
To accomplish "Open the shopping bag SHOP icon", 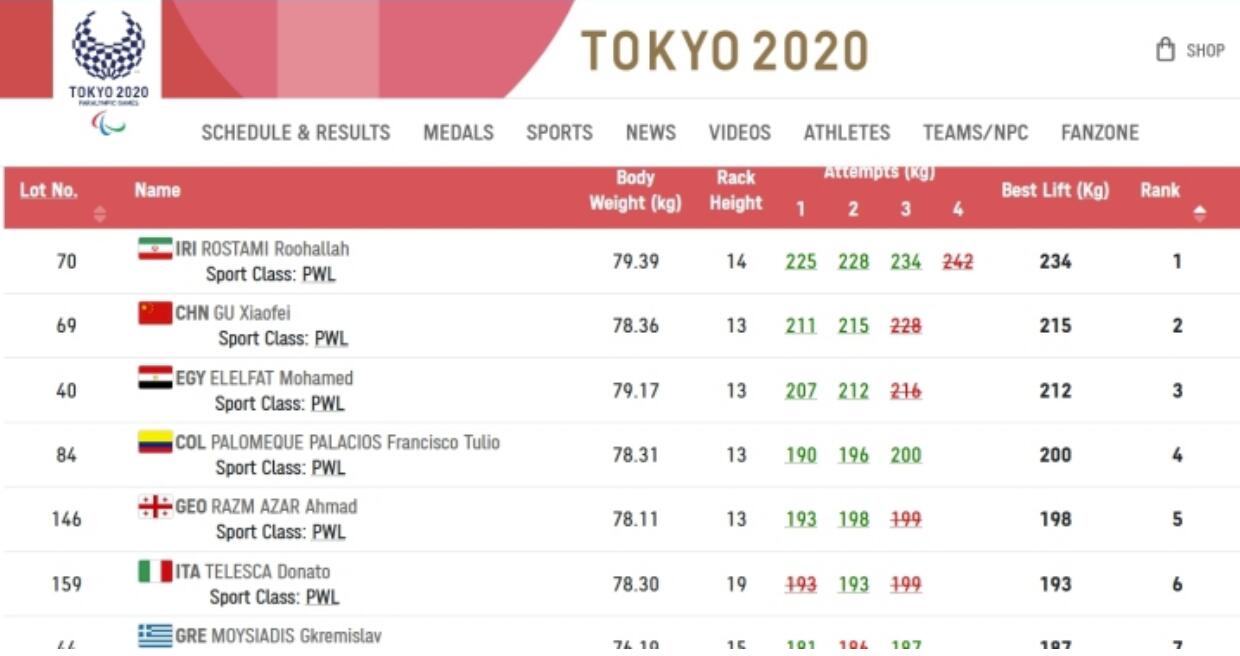I will coord(1165,50).
